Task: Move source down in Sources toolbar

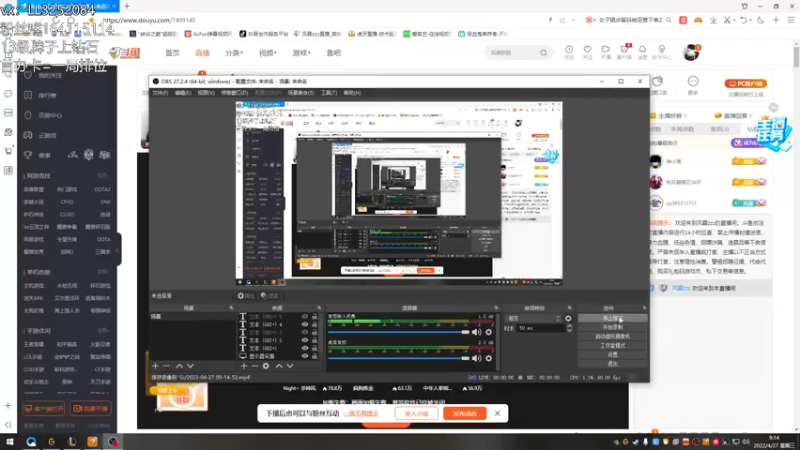Action: 290,366
